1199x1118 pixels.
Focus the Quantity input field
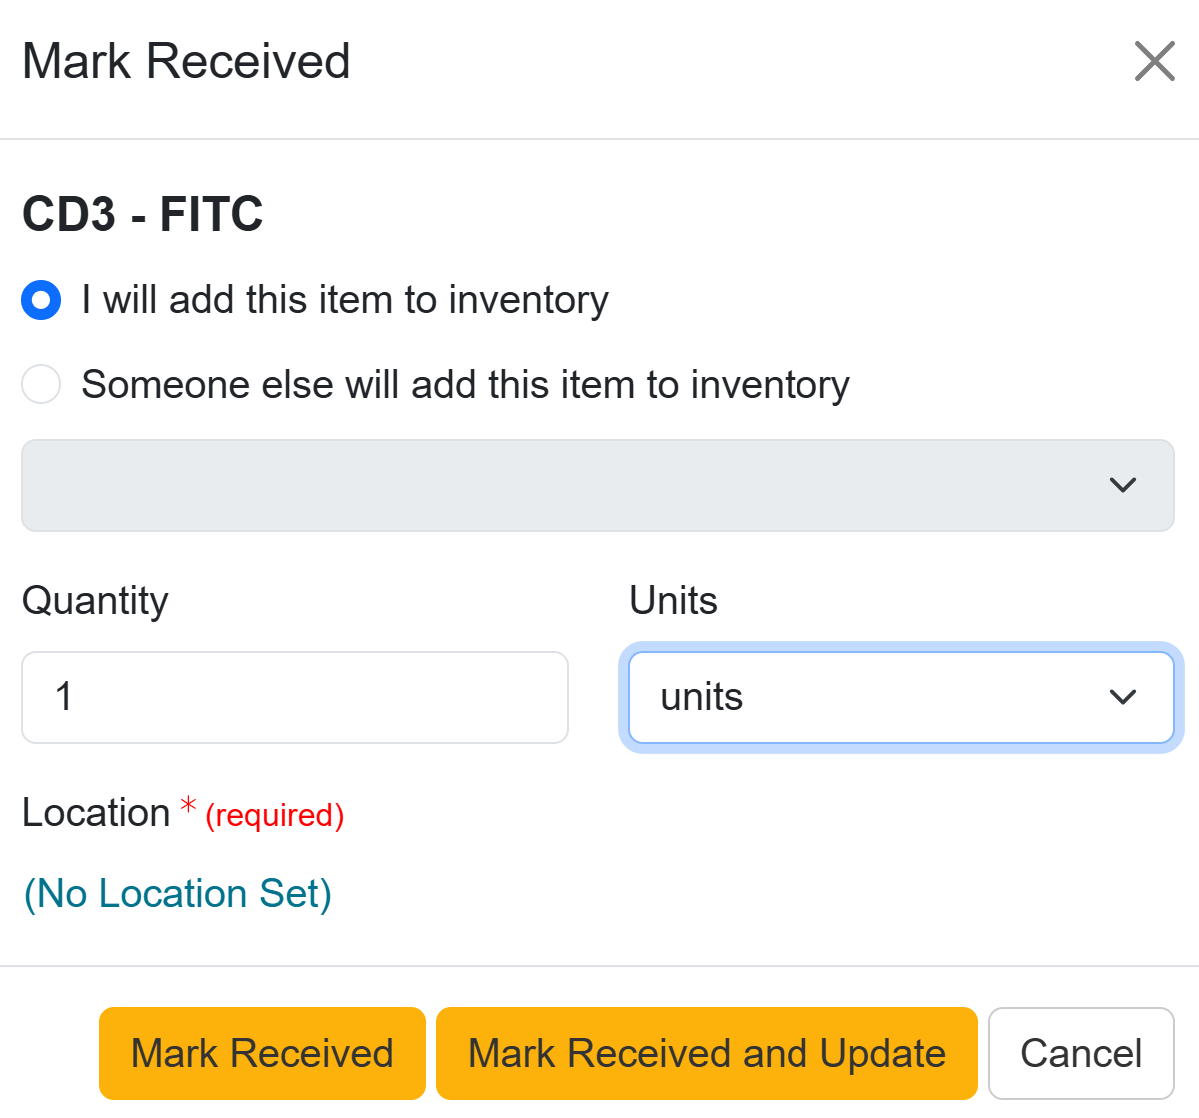tap(295, 697)
